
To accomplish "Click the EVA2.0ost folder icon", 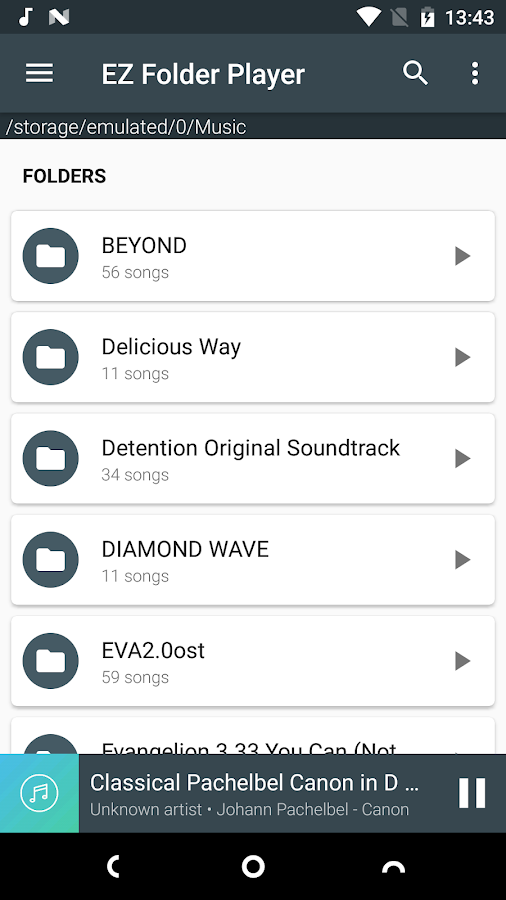I will click(x=50, y=661).
